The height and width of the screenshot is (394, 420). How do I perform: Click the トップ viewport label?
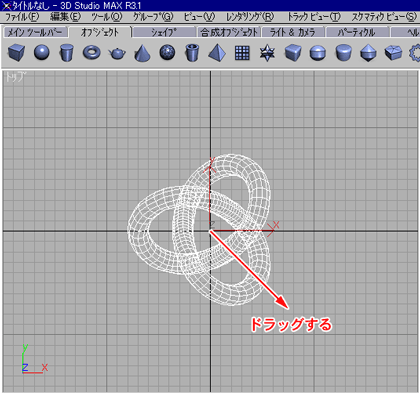15,77
